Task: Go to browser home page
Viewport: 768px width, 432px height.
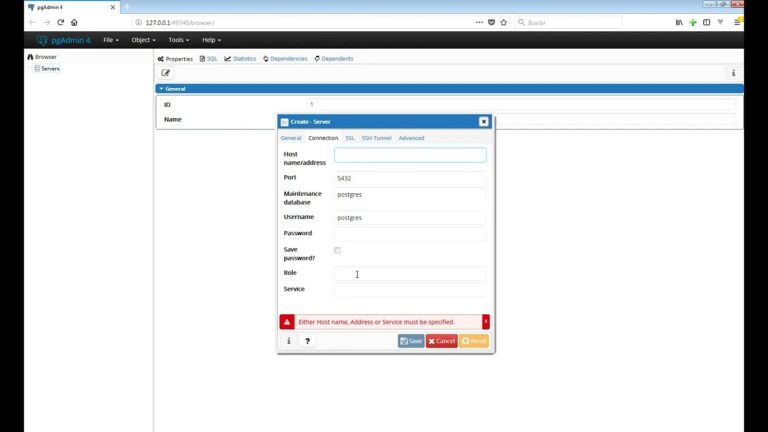Action: [74, 23]
